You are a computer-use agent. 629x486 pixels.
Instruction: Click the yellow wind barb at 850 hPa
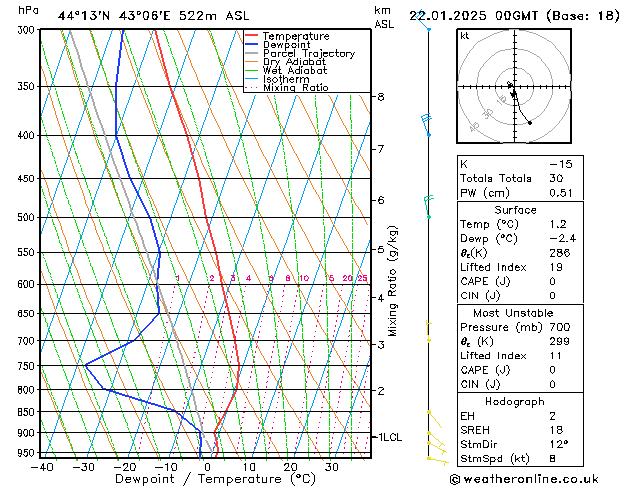coord(435,419)
